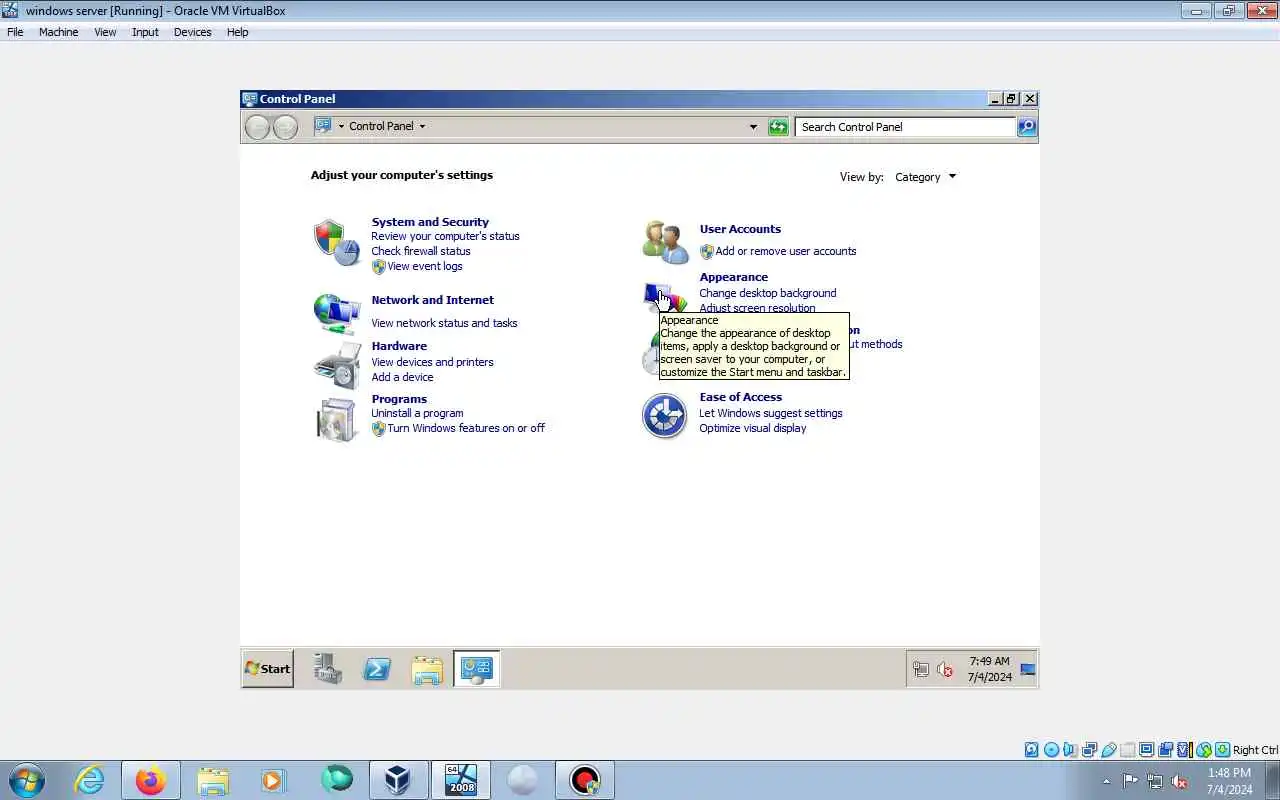The image size is (1280, 800).
Task: Click the green refresh button in address bar
Action: 778,127
